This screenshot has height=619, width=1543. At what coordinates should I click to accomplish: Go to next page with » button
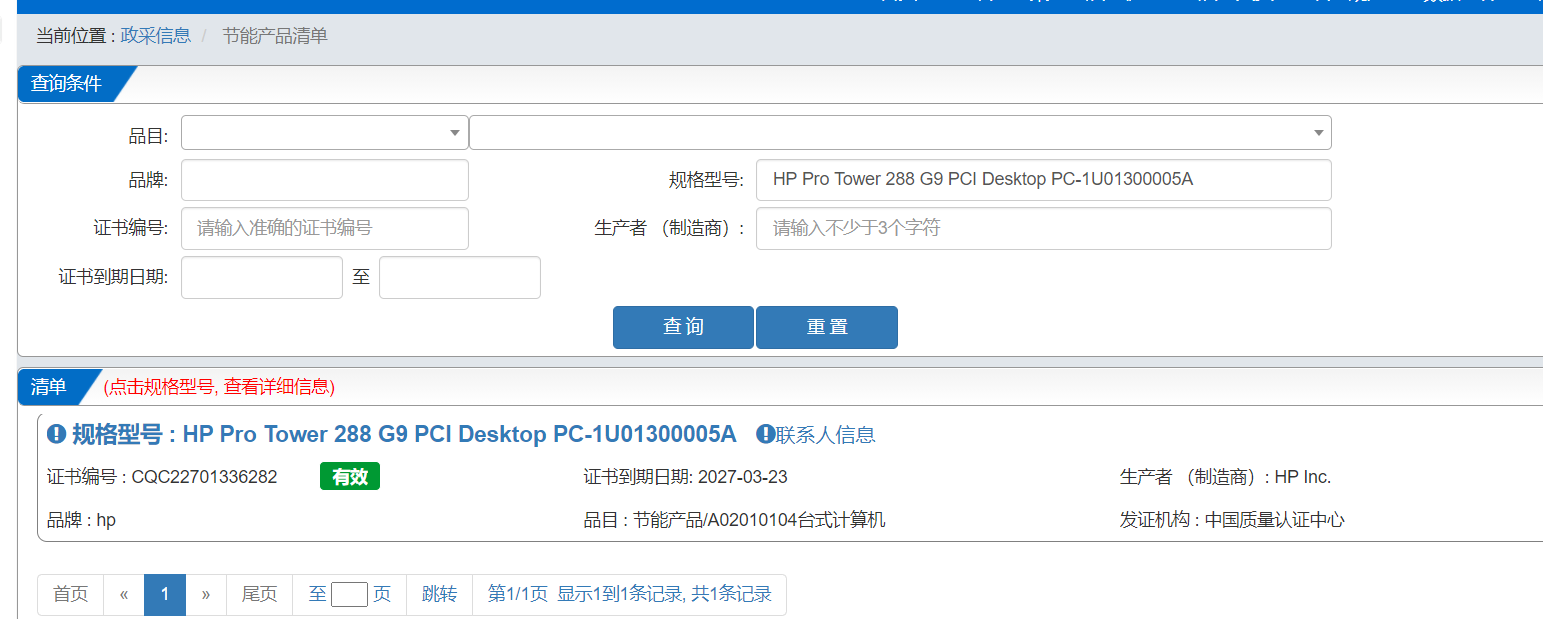click(206, 594)
